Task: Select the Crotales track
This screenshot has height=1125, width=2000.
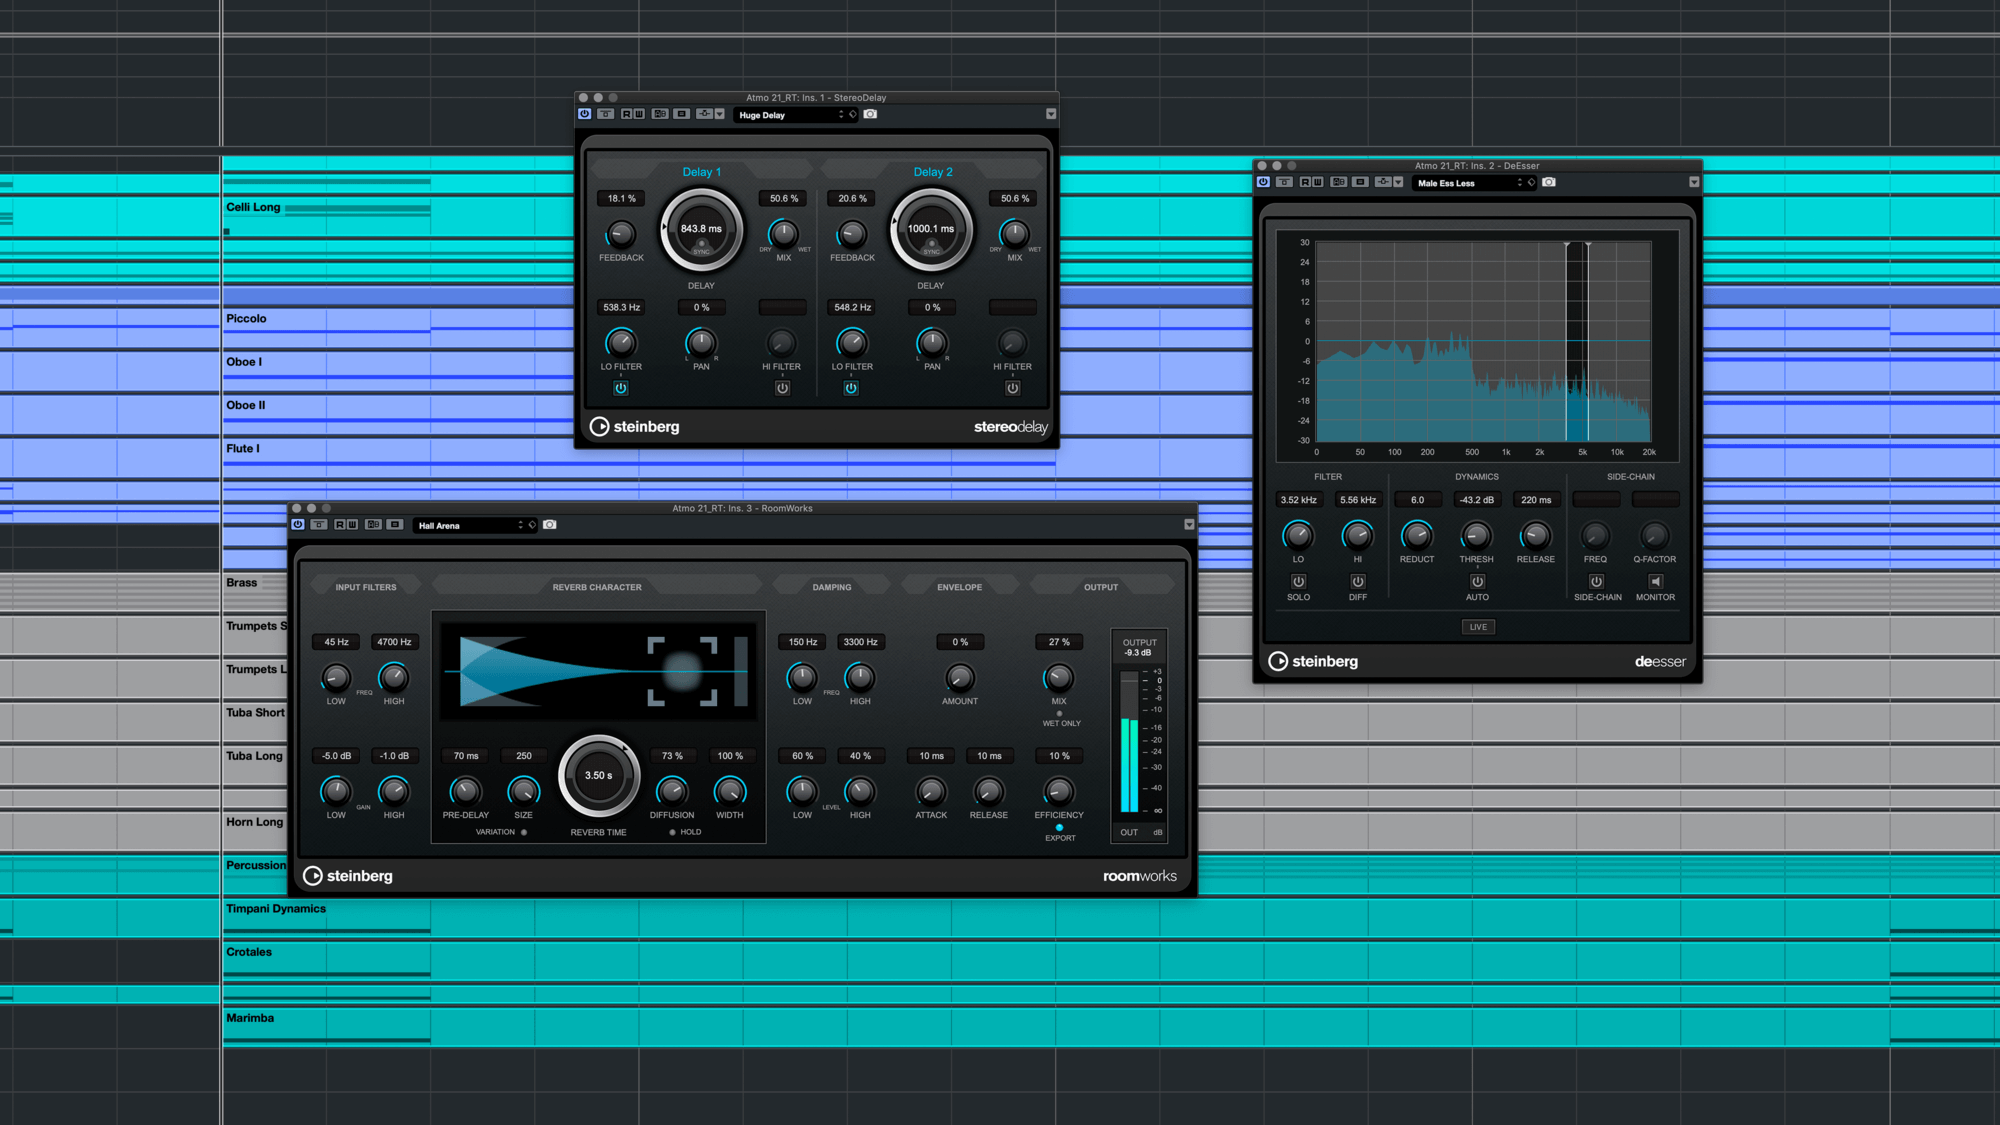Action: tap(249, 952)
